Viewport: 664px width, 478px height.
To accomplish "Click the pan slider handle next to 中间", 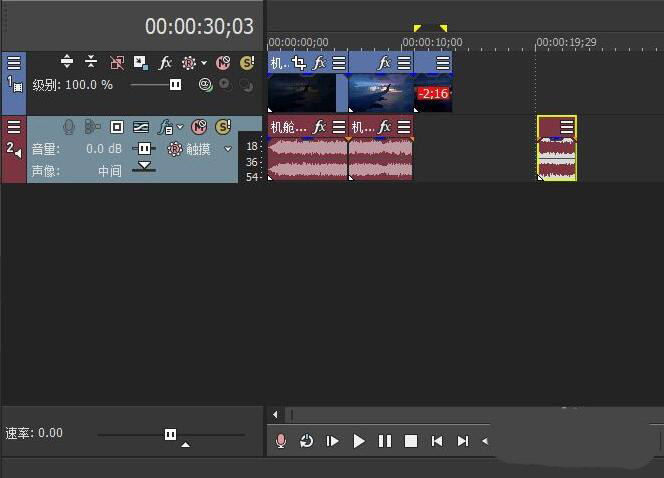I will (x=144, y=166).
